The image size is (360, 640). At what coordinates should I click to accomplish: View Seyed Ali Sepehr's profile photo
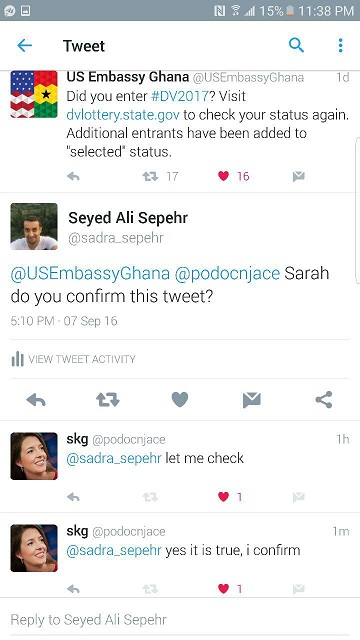click(x=34, y=226)
